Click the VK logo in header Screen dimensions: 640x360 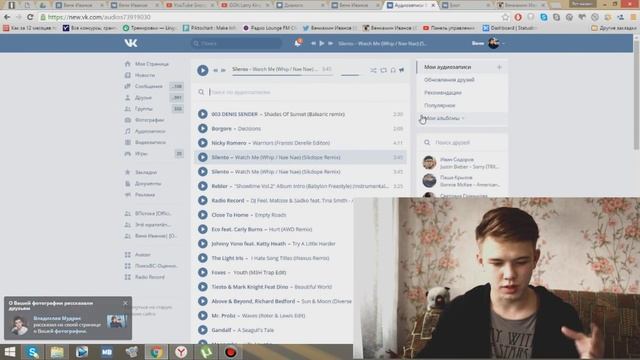point(131,43)
